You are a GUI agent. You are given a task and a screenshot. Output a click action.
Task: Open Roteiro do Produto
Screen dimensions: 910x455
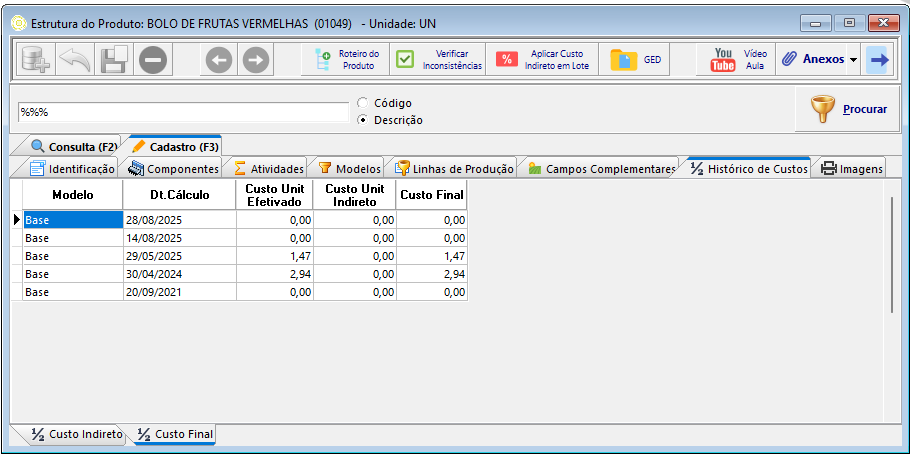(346, 60)
